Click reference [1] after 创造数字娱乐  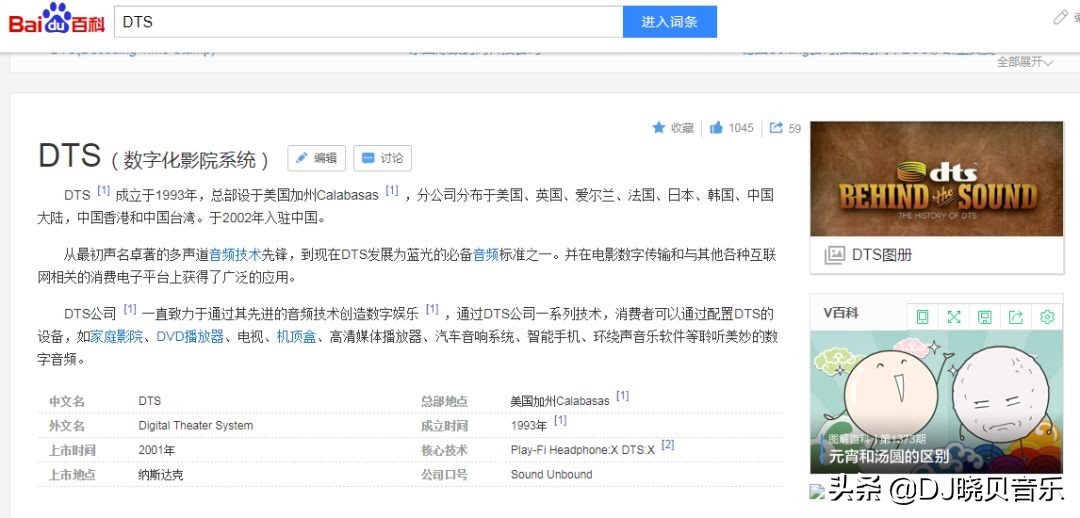coord(432,309)
